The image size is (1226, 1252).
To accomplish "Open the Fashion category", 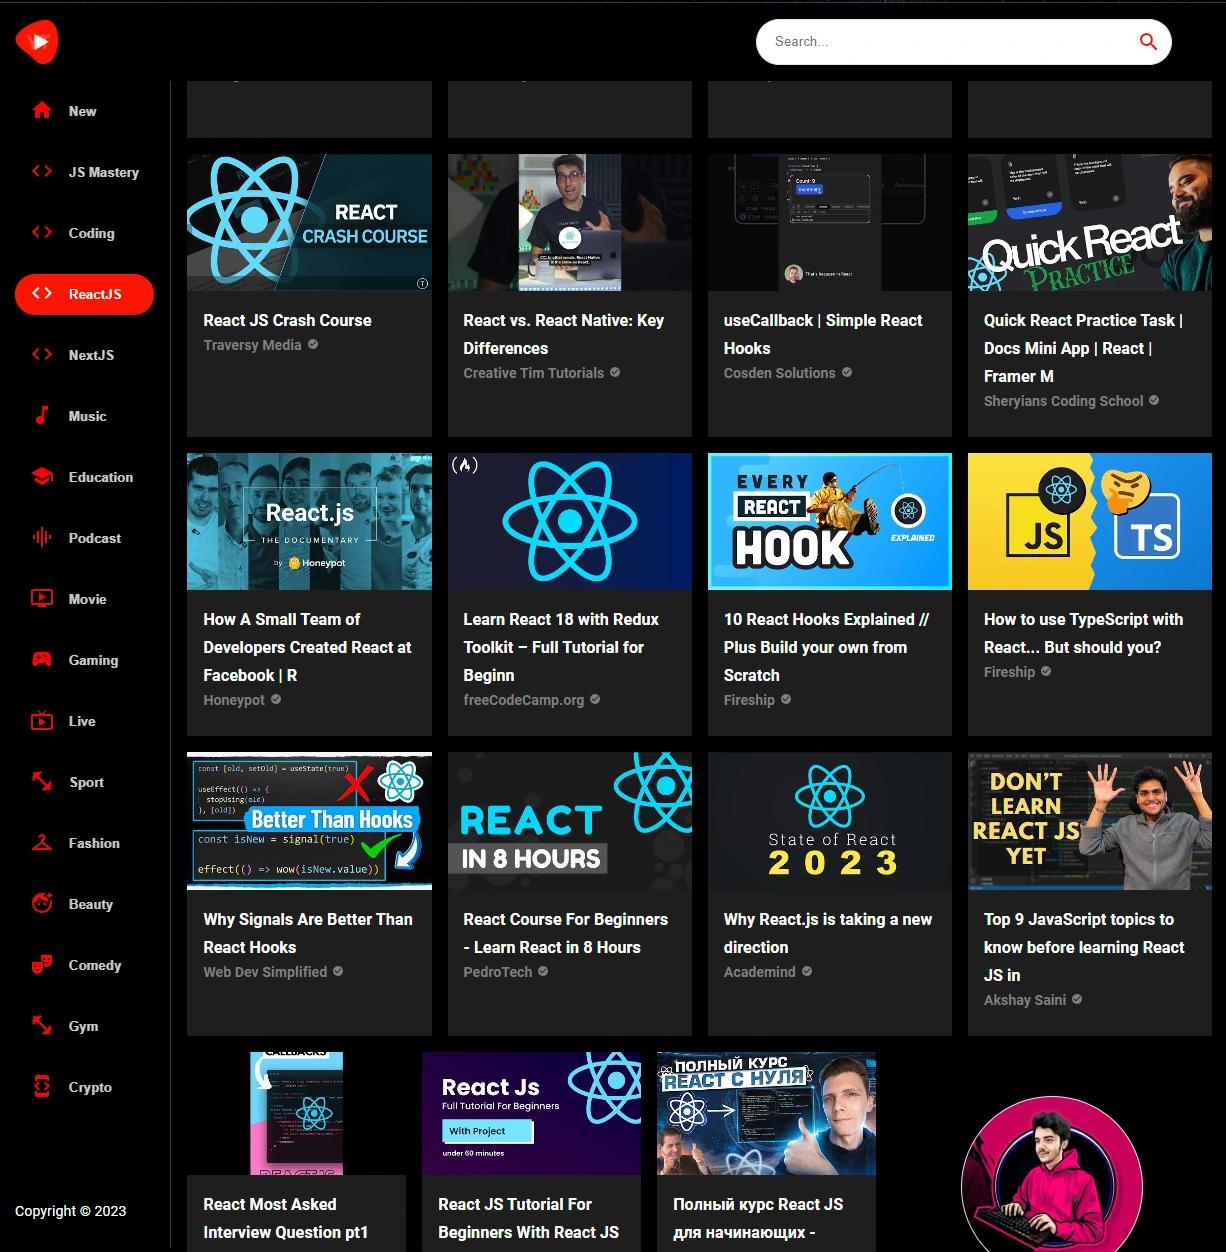I will click(x=84, y=843).
